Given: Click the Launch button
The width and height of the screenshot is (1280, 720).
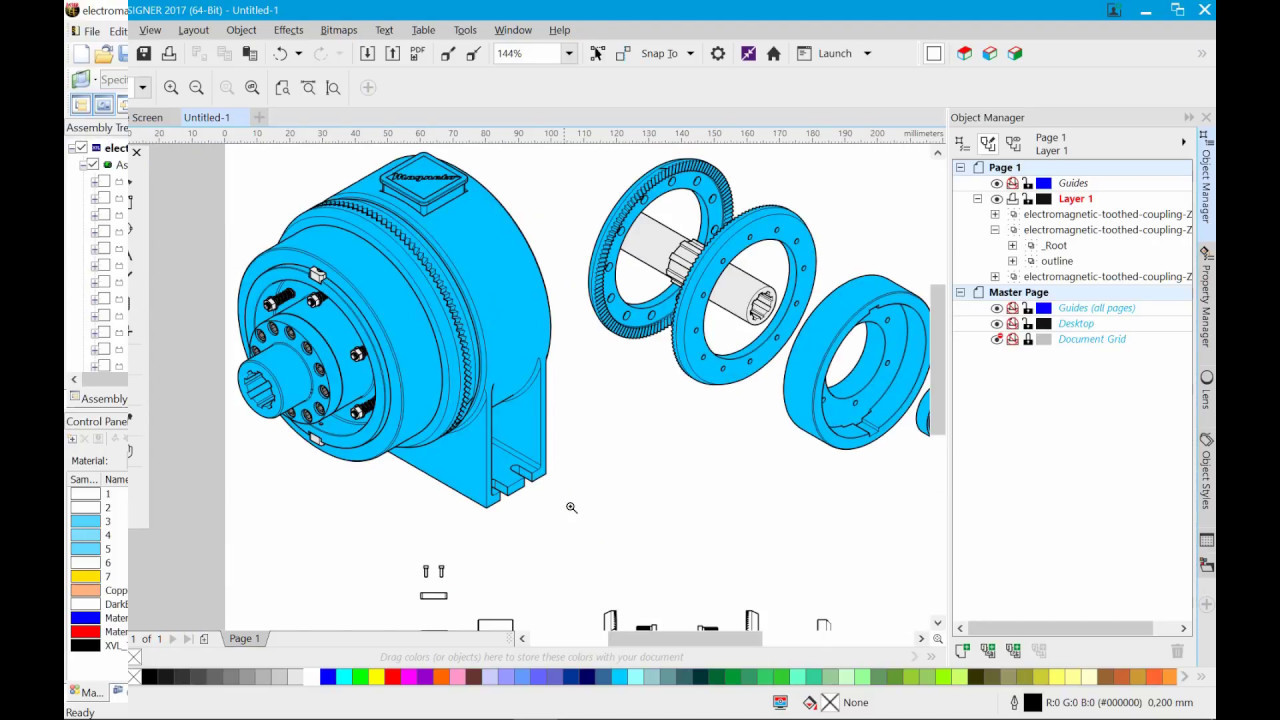Looking at the screenshot, I should point(834,53).
